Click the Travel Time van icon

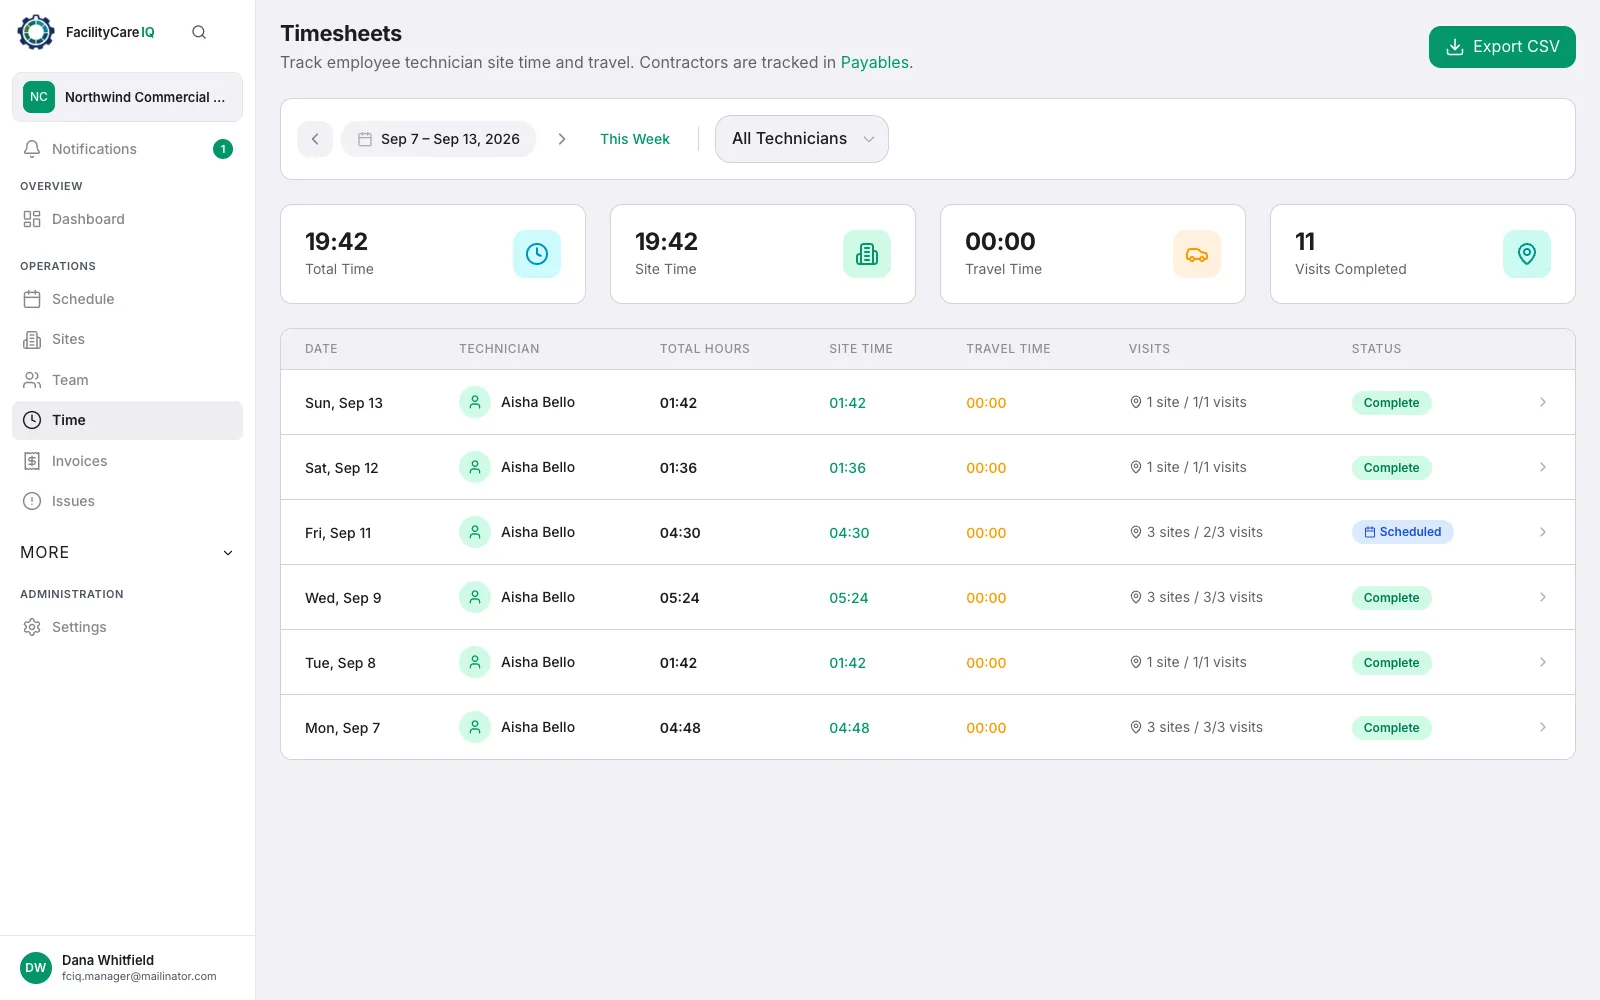pos(1197,254)
